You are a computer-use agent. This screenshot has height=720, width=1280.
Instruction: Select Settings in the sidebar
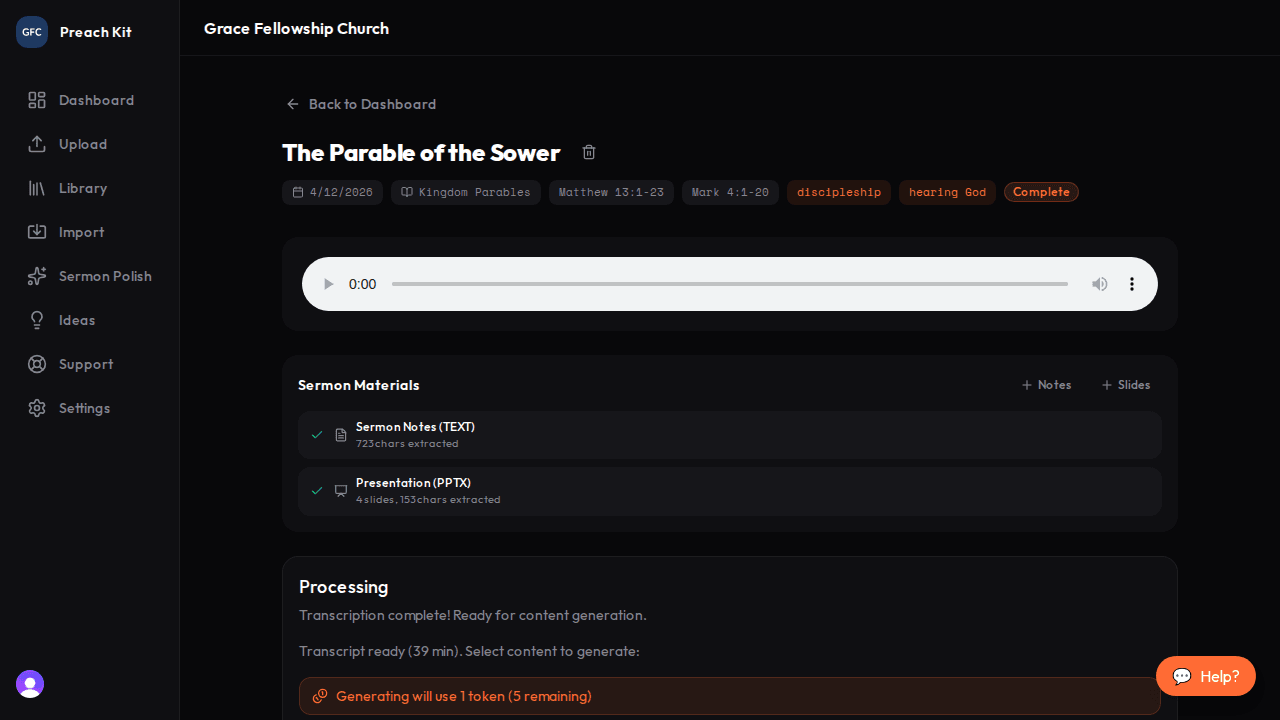click(x=37, y=408)
